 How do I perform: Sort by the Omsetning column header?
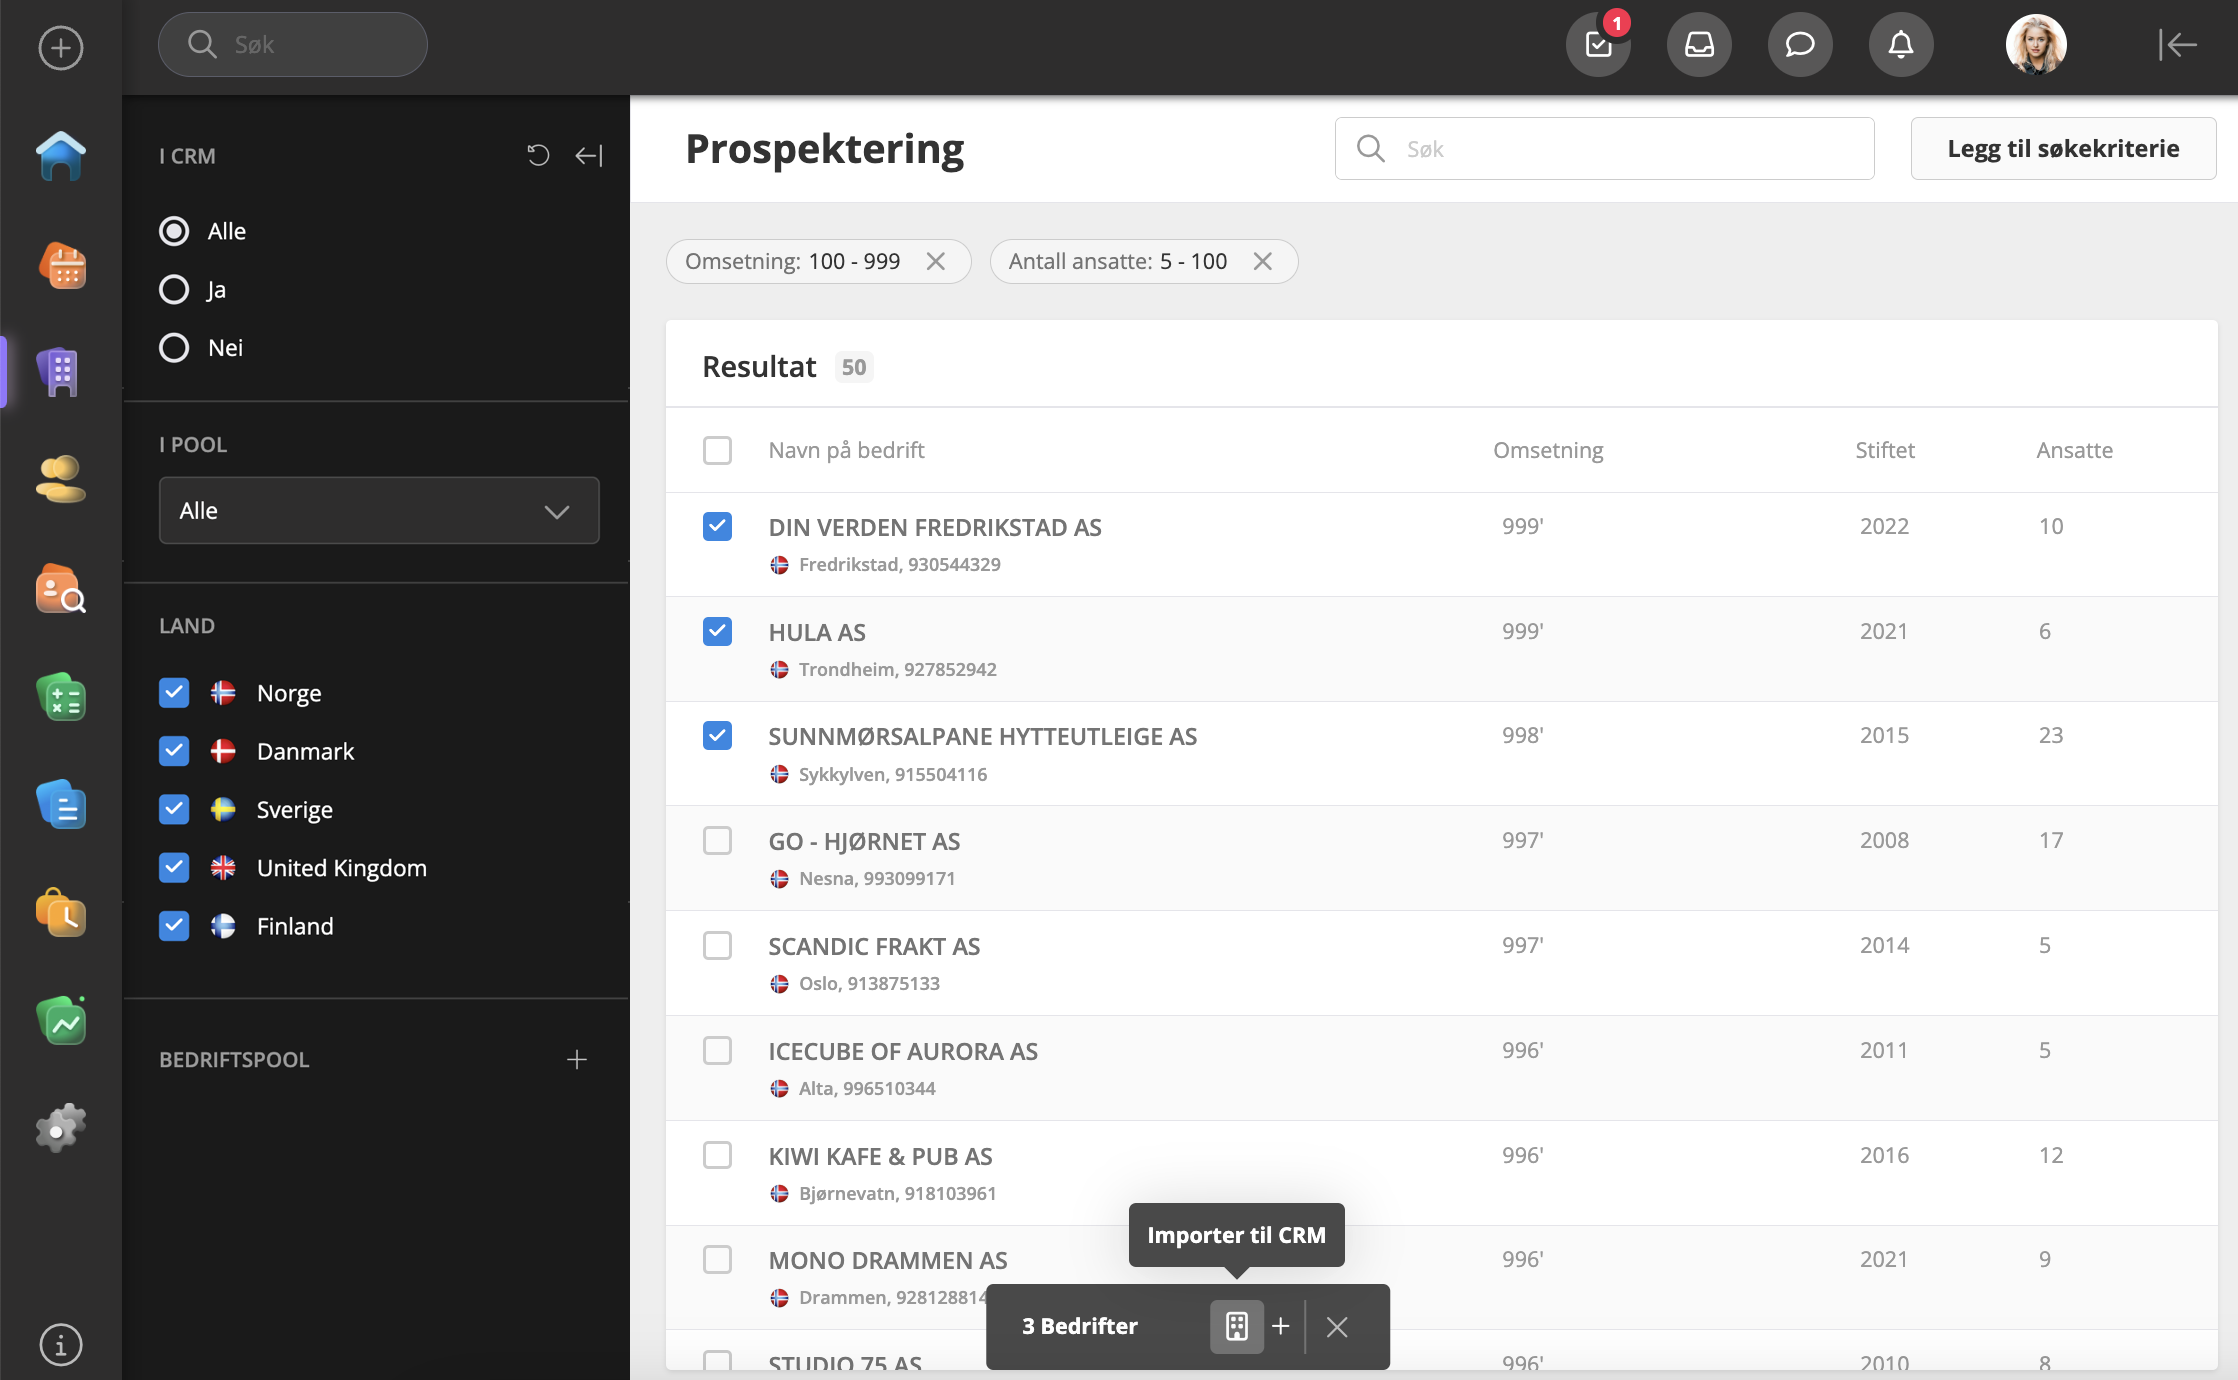click(1547, 450)
